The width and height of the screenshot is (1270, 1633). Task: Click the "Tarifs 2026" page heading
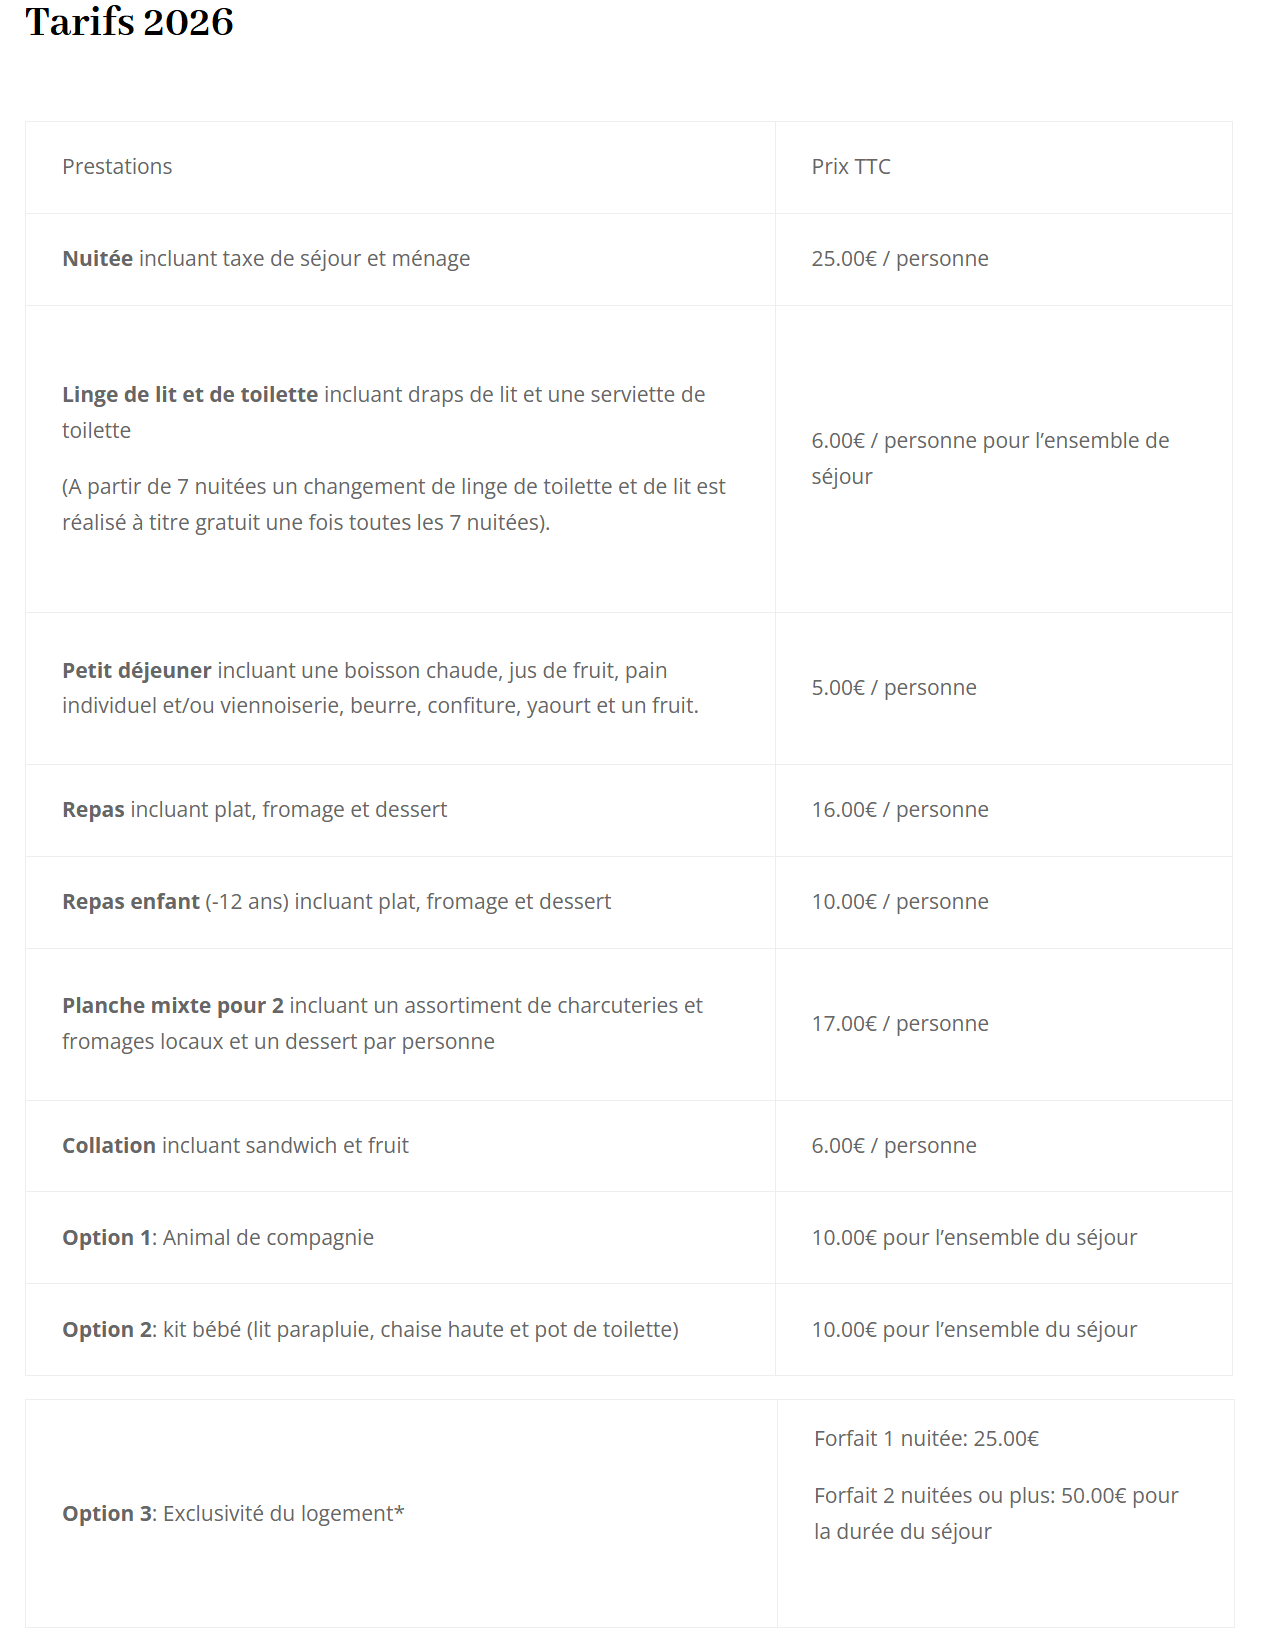129,22
